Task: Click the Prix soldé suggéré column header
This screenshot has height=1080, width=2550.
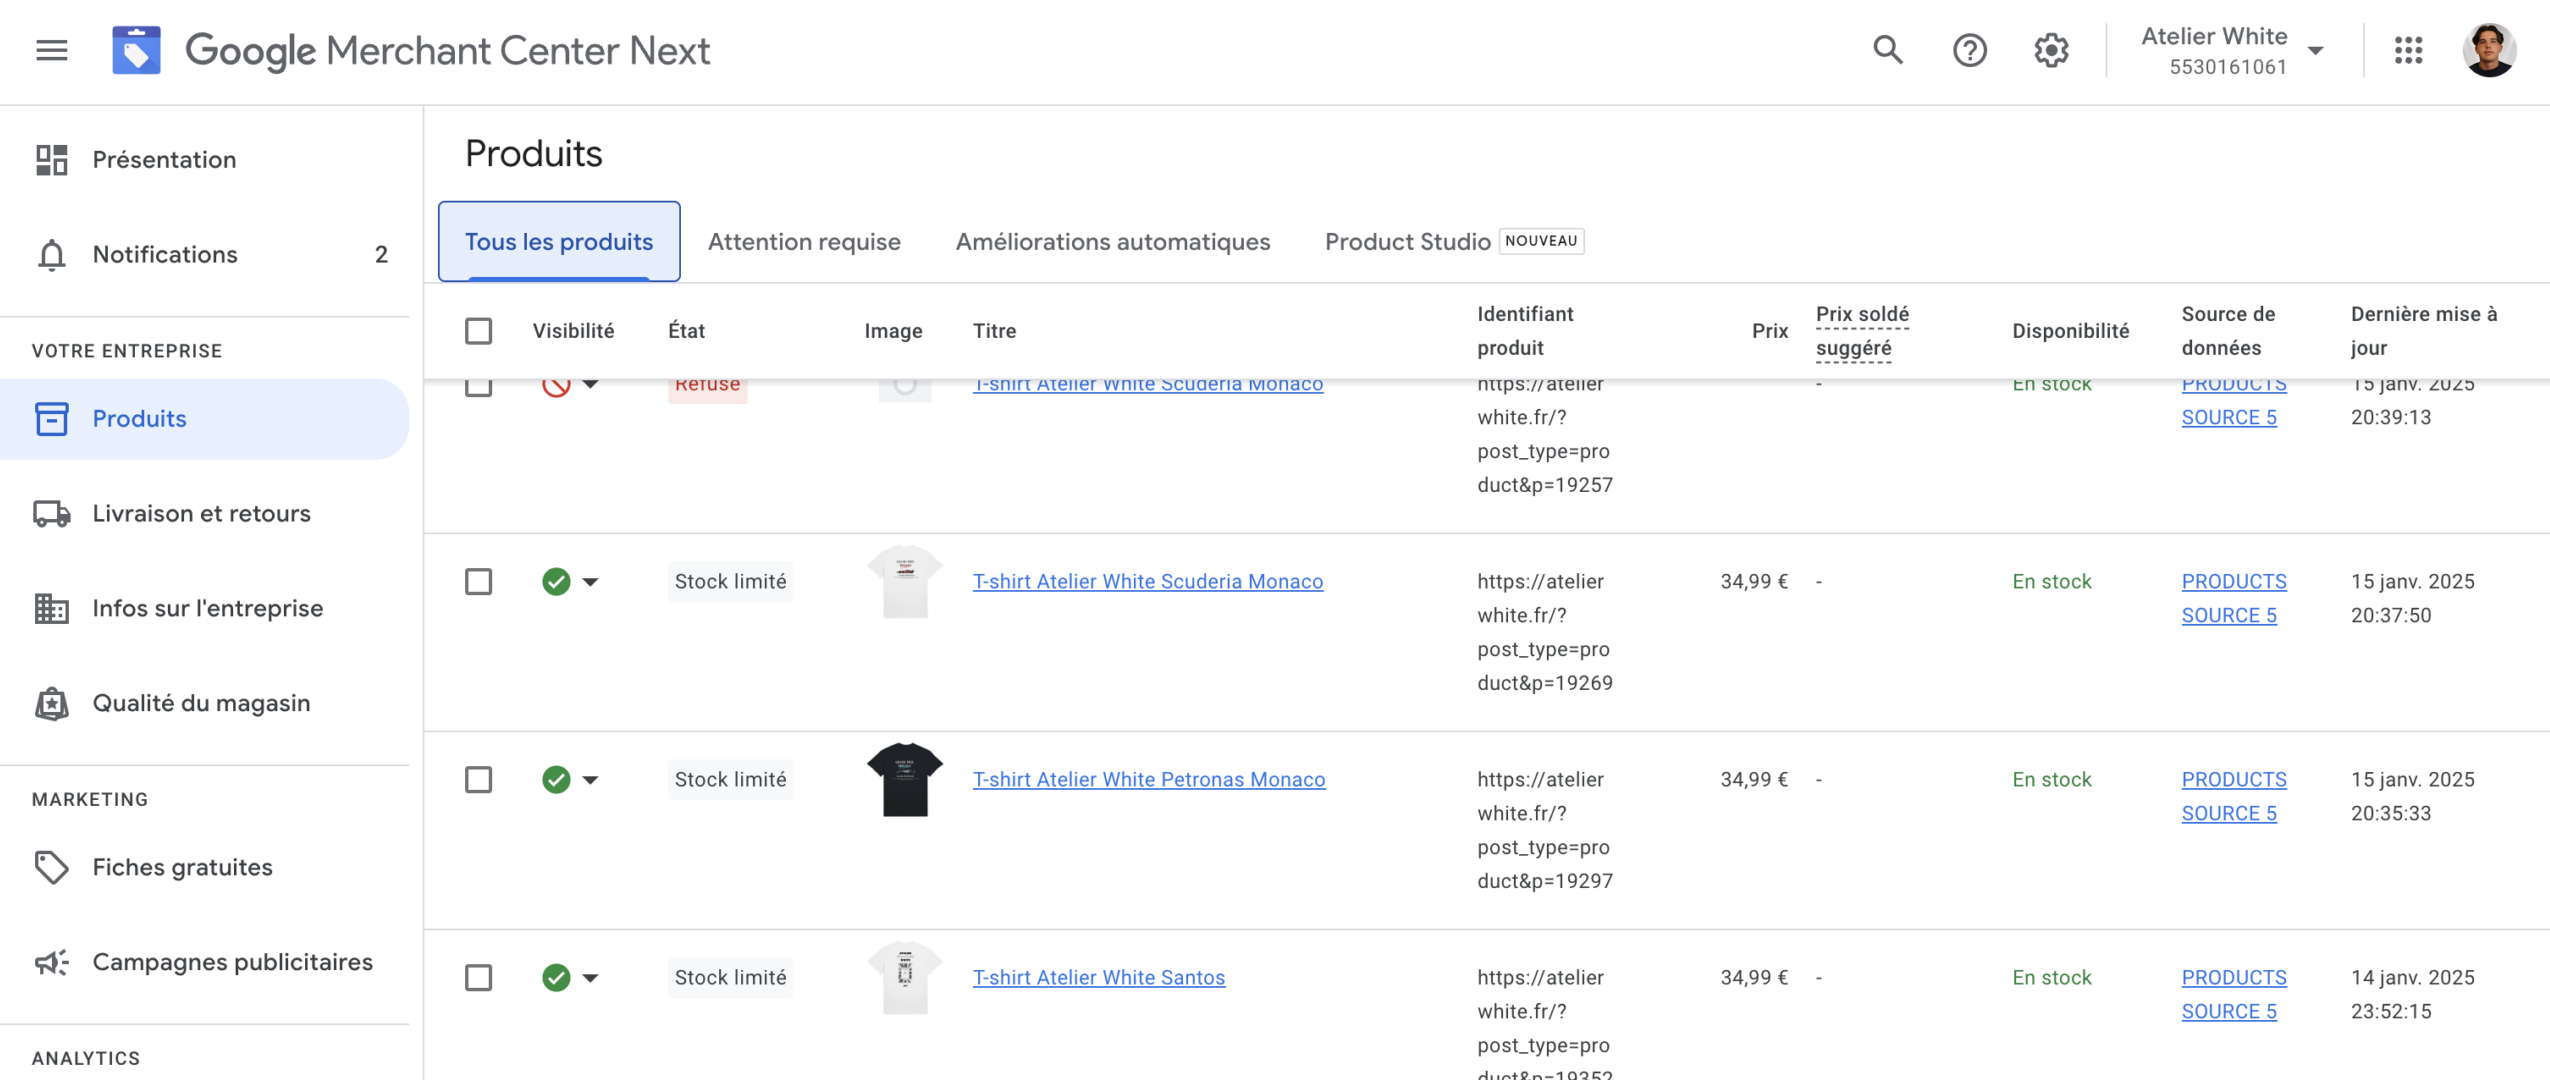Action: (1861, 331)
